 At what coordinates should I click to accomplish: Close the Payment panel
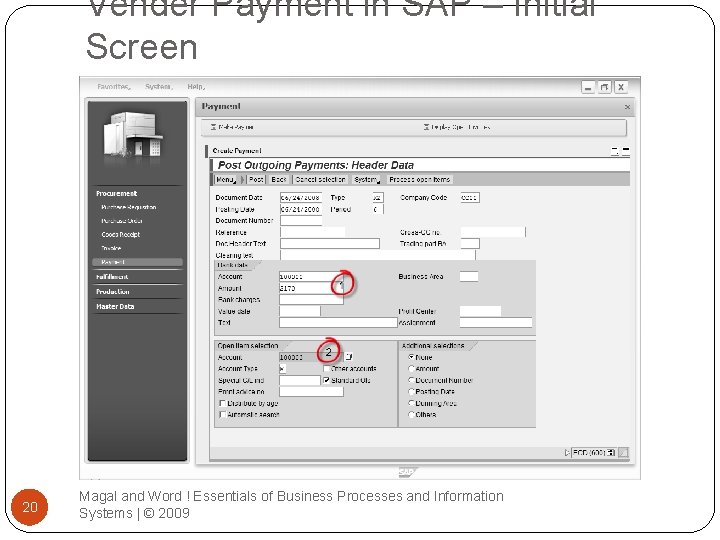(x=627, y=107)
